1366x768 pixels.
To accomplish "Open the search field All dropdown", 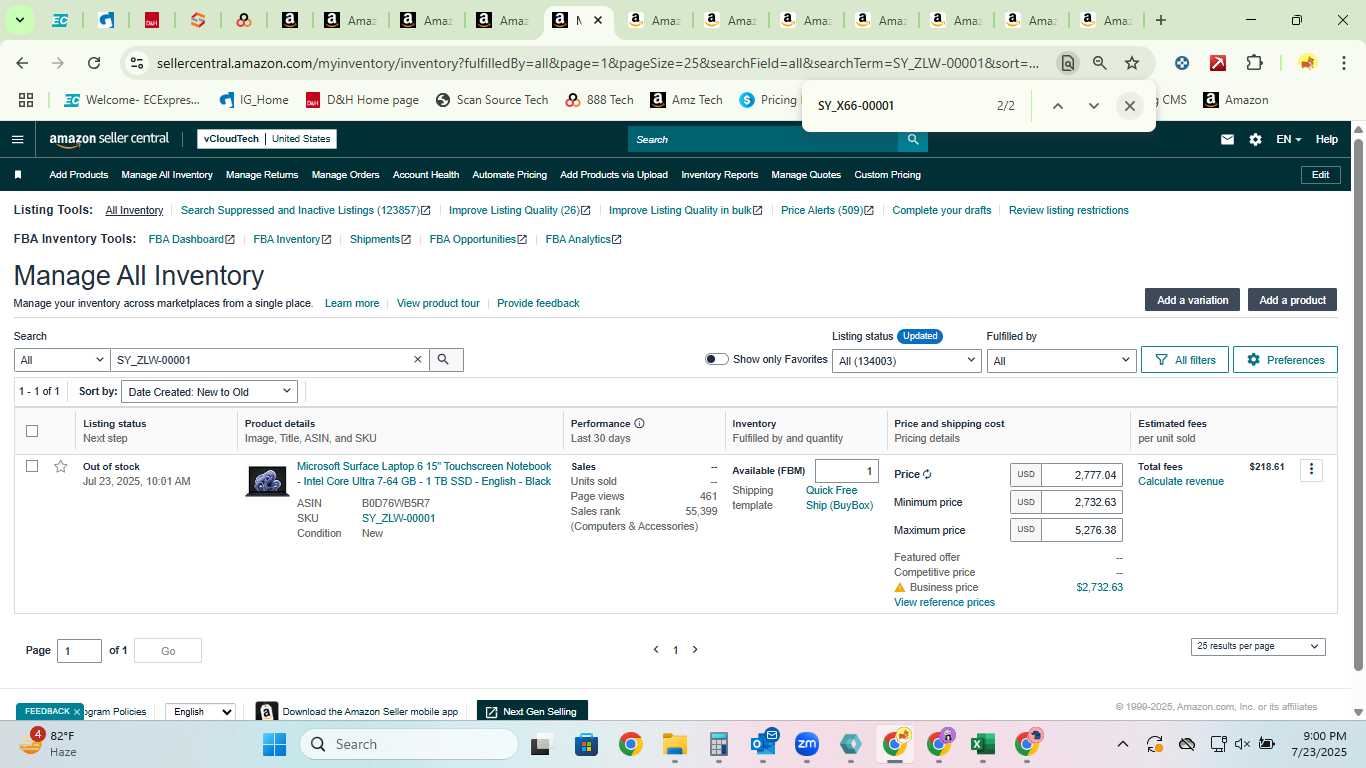I will click(62, 360).
